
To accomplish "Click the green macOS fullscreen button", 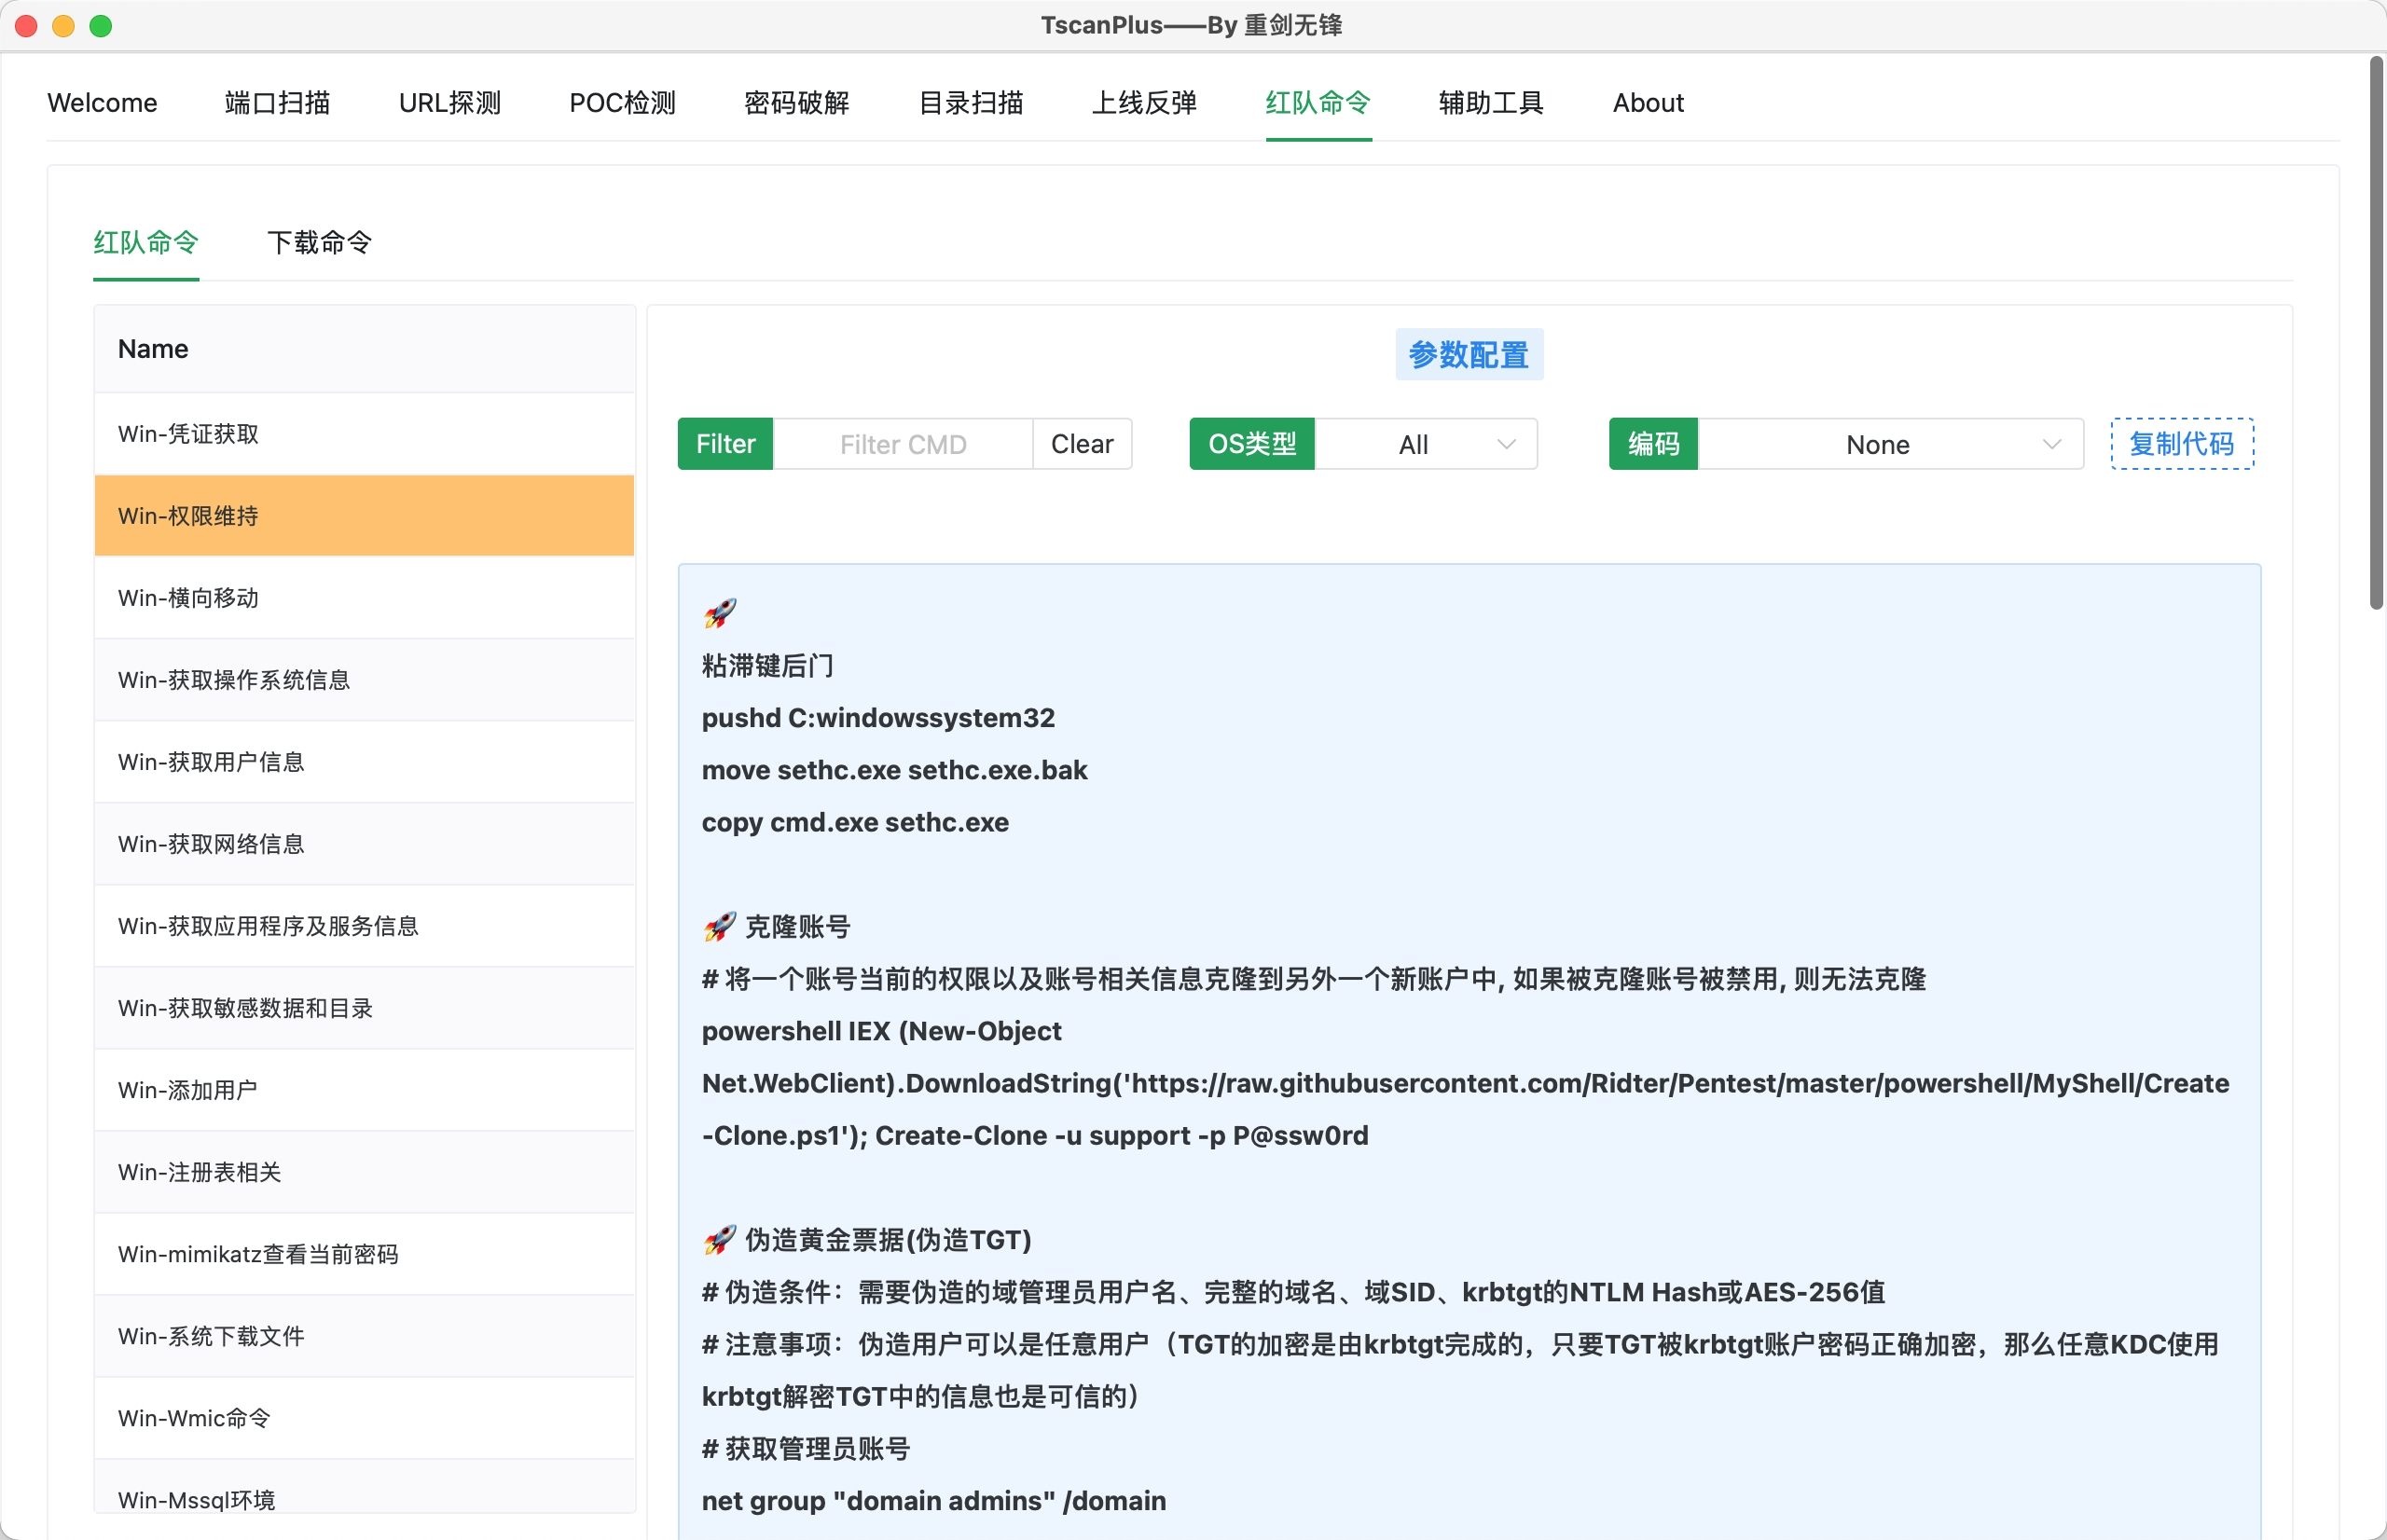I will [x=101, y=26].
